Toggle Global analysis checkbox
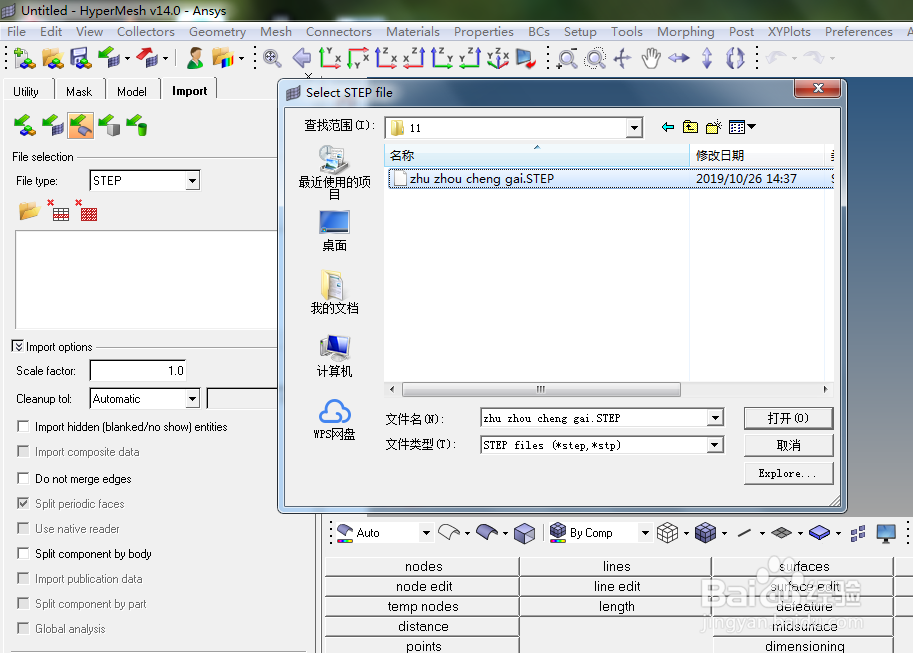This screenshot has height=653, width=913. point(23,629)
